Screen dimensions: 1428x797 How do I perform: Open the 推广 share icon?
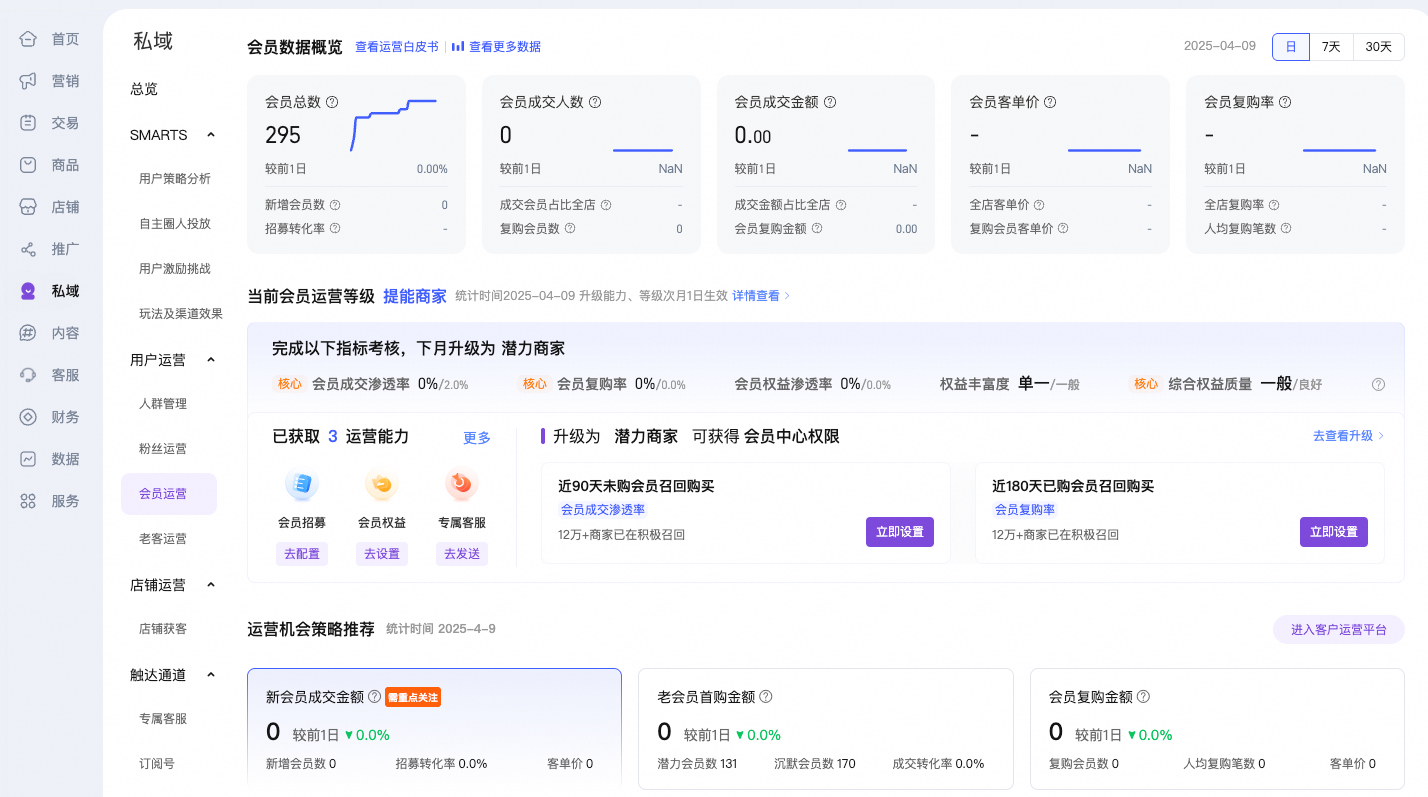[29, 249]
